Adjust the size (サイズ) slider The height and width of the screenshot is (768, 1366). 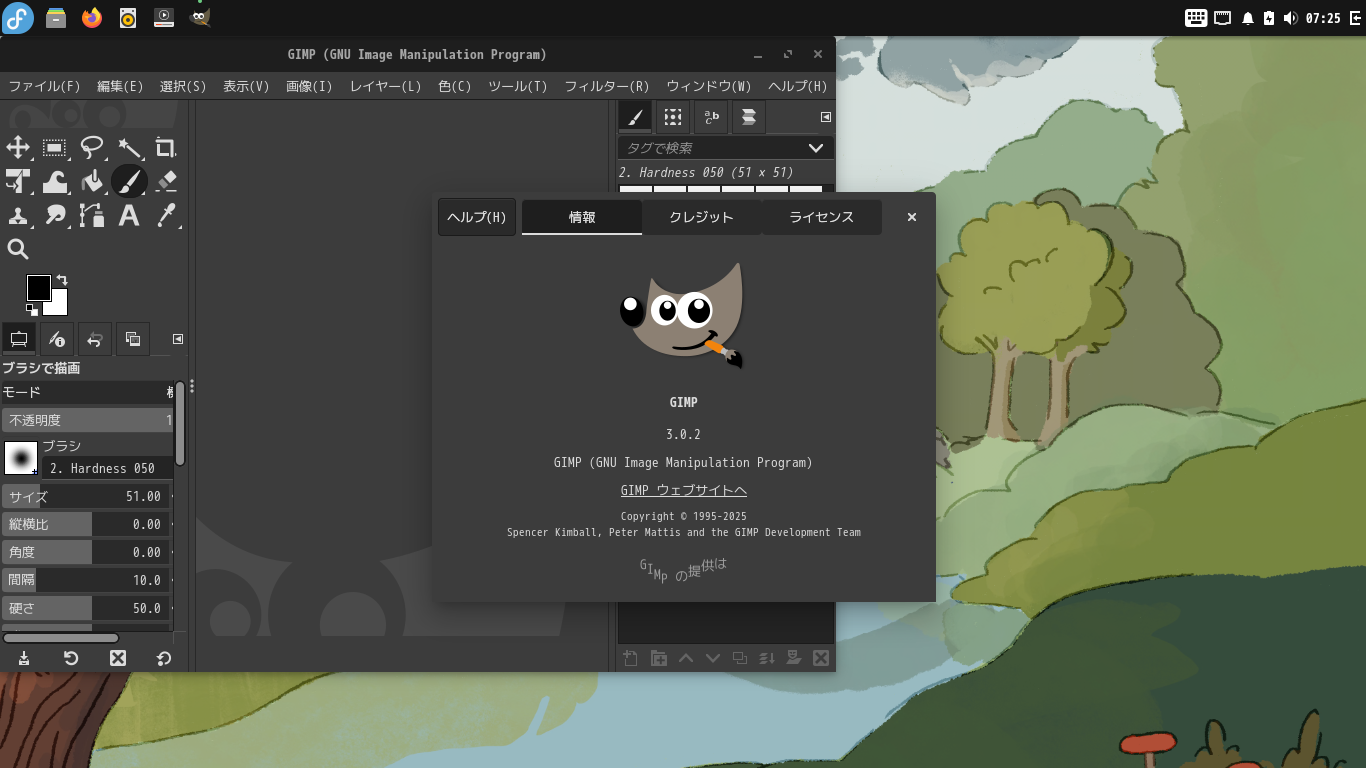[x=87, y=496]
